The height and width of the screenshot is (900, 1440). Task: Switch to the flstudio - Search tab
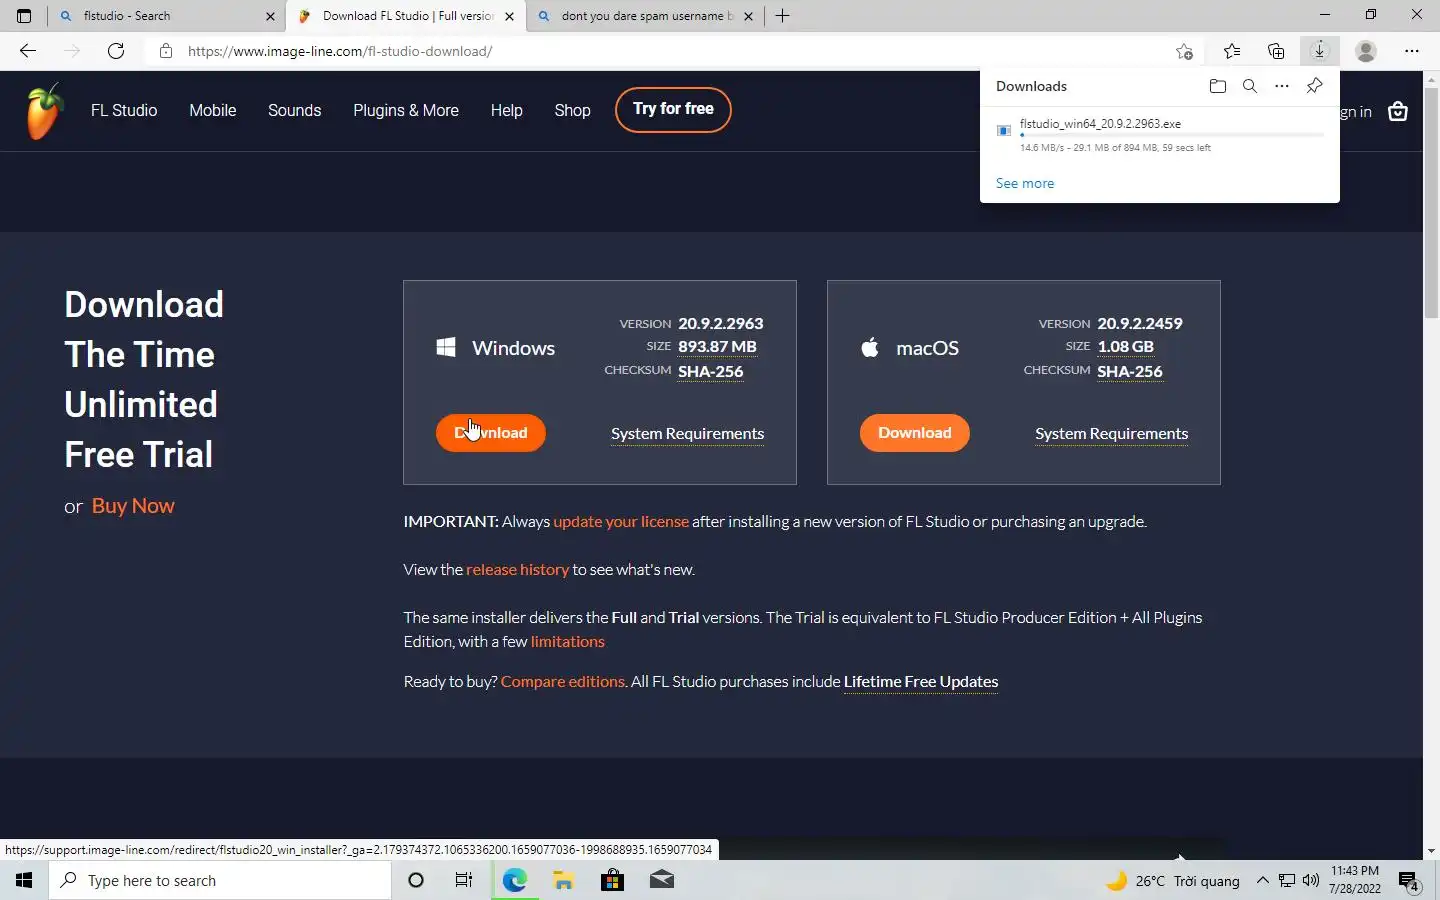(x=165, y=16)
